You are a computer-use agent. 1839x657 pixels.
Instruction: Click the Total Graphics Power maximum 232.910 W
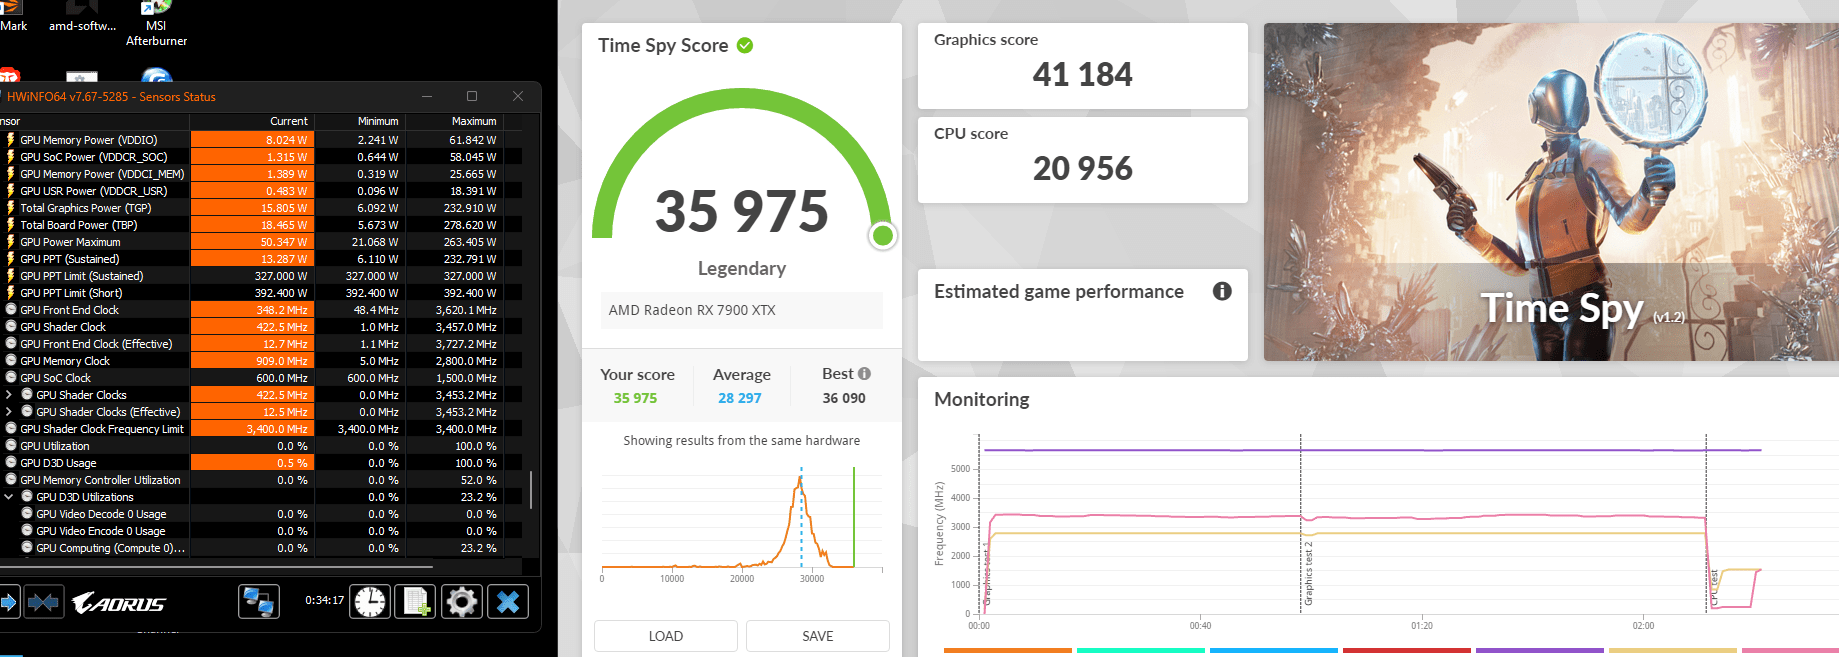click(470, 208)
